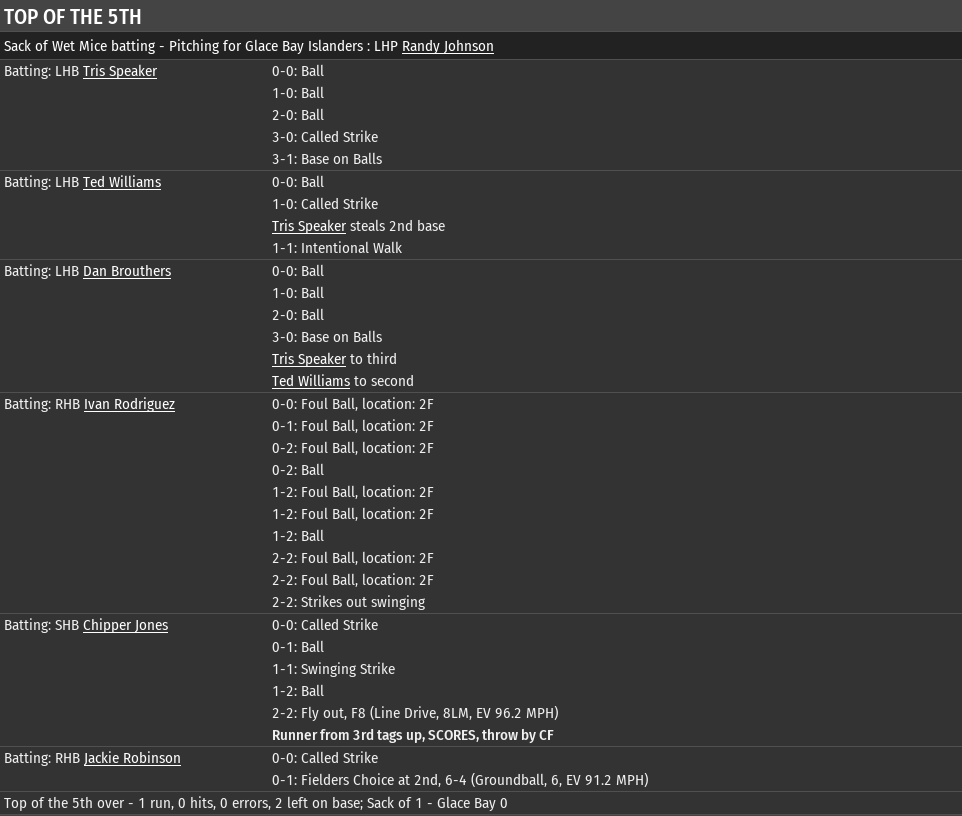Open Ivan Rodriguez player link
This screenshot has height=816, width=962.
click(129, 404)
